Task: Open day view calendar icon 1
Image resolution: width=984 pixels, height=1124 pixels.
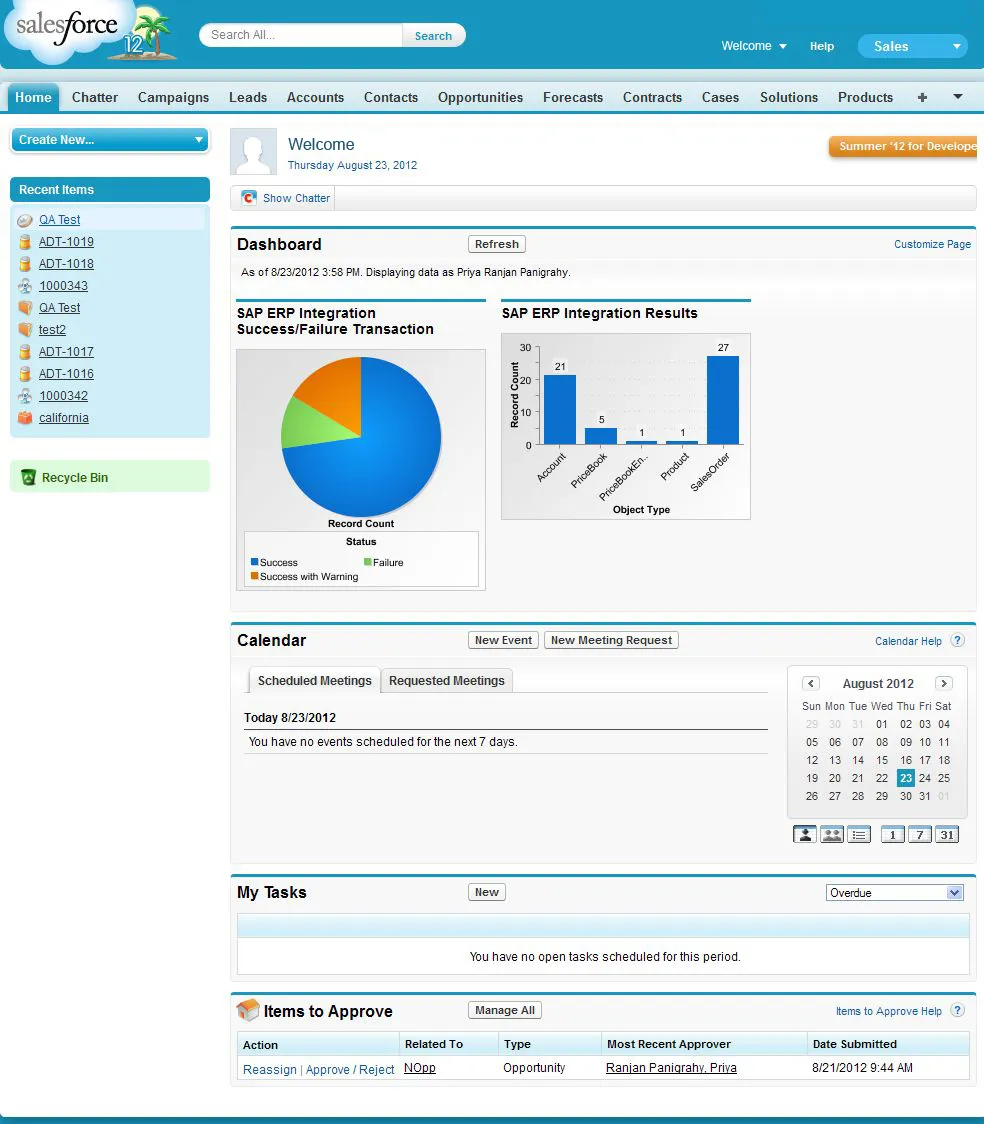Action: click(892, 834)
